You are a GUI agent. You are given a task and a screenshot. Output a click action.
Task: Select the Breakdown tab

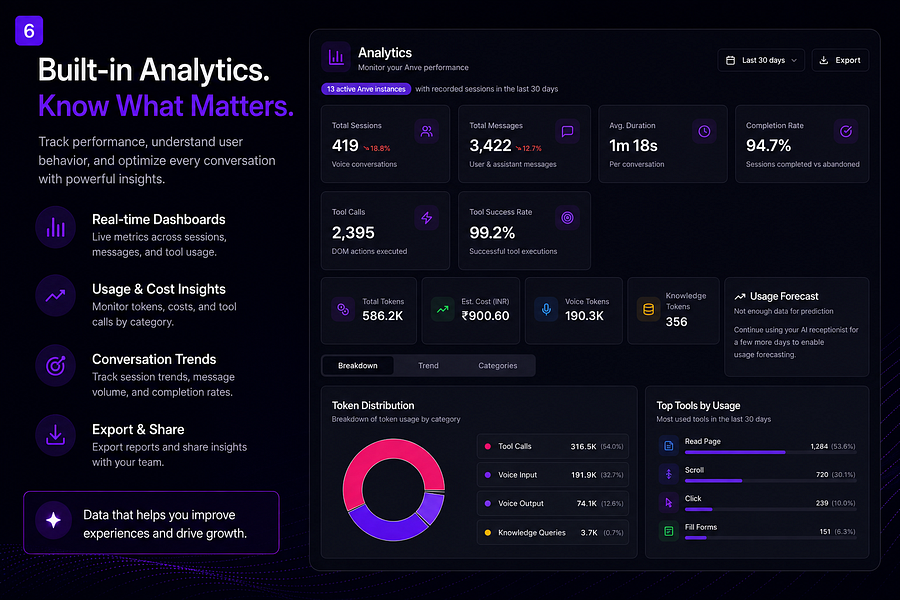pyautogui.click(x=358, y=366)
